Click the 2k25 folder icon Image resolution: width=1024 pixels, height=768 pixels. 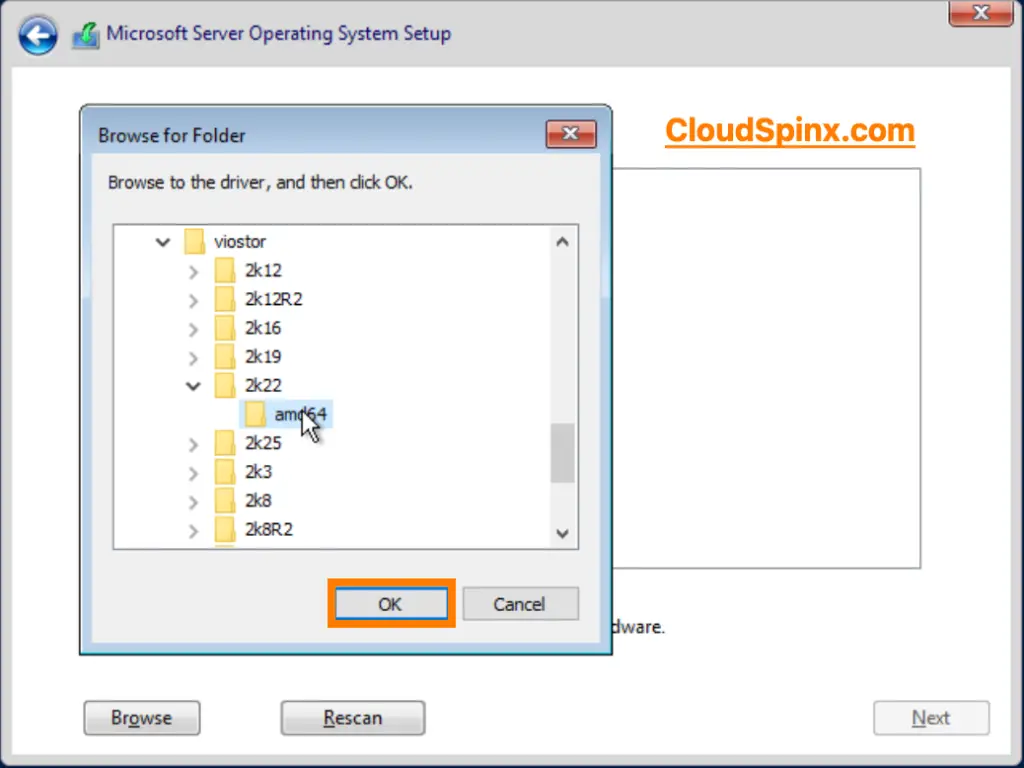(x=225, y=442)
